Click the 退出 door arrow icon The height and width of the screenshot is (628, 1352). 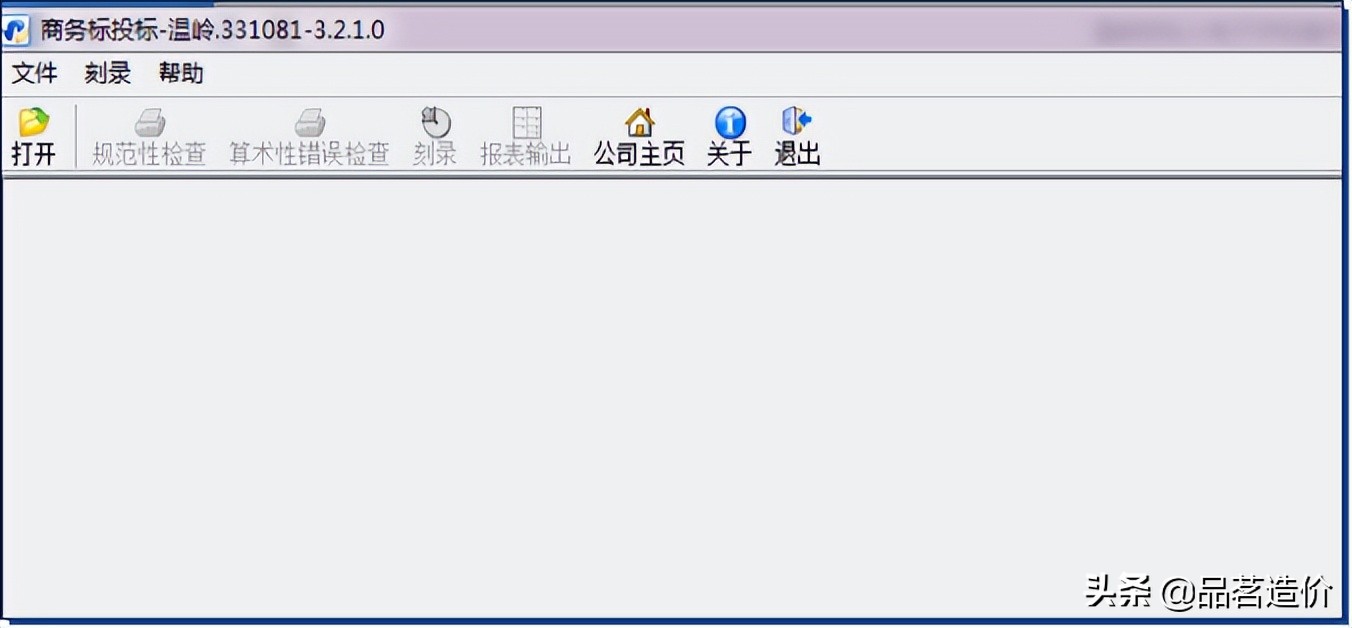pyautogui.click(x=797, y=121)
